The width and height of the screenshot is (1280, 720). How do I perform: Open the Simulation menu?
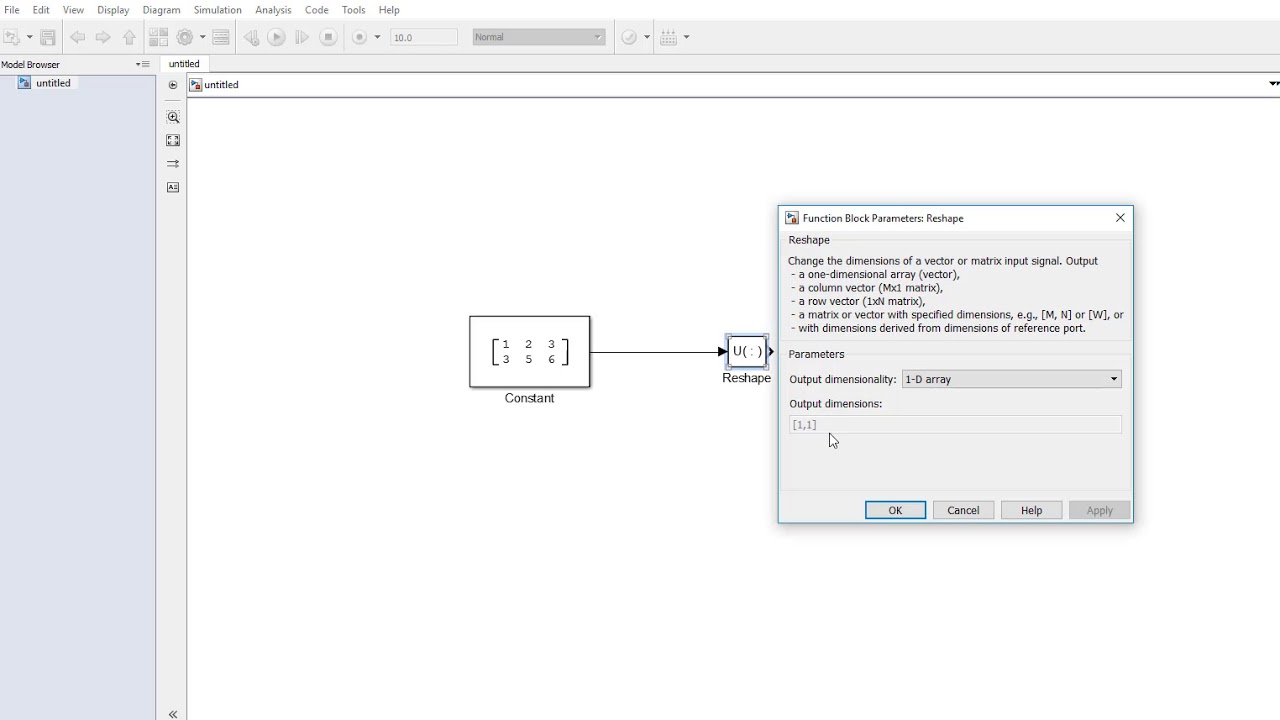(x=217, y=10)
